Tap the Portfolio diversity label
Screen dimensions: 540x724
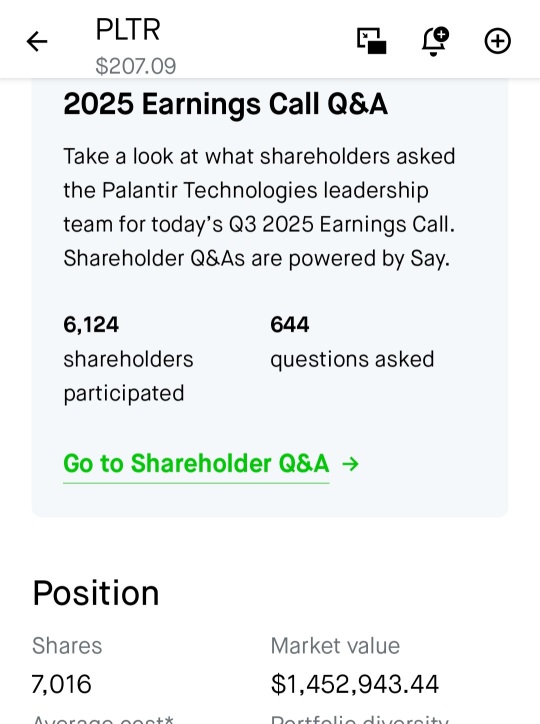pyautogui.click(x=360, y=719)
